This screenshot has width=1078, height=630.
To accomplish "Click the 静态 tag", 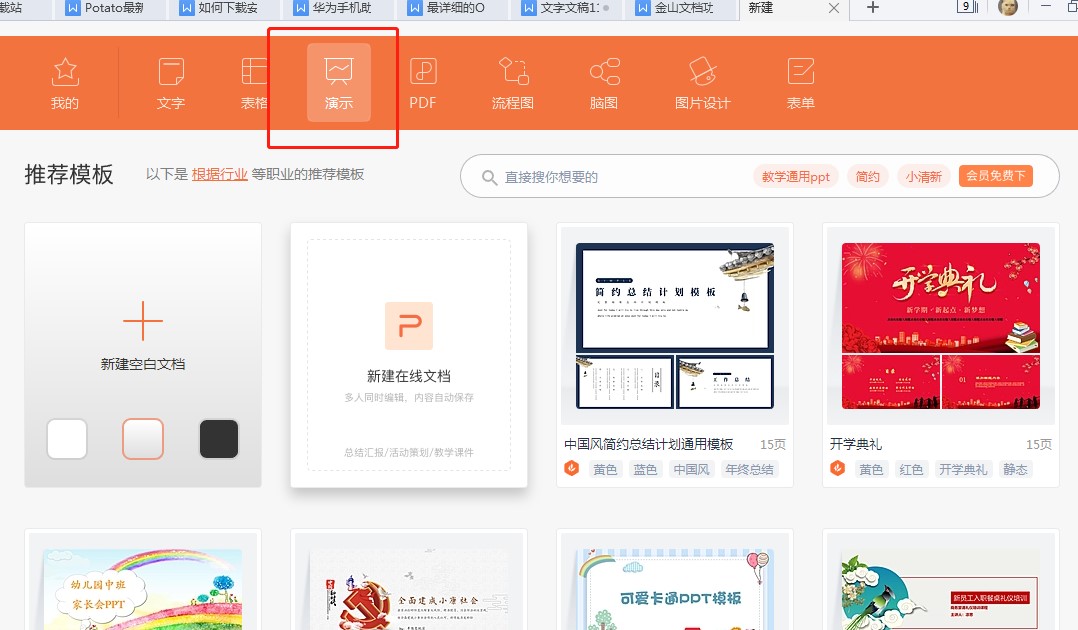I will tap(1015, 469).
